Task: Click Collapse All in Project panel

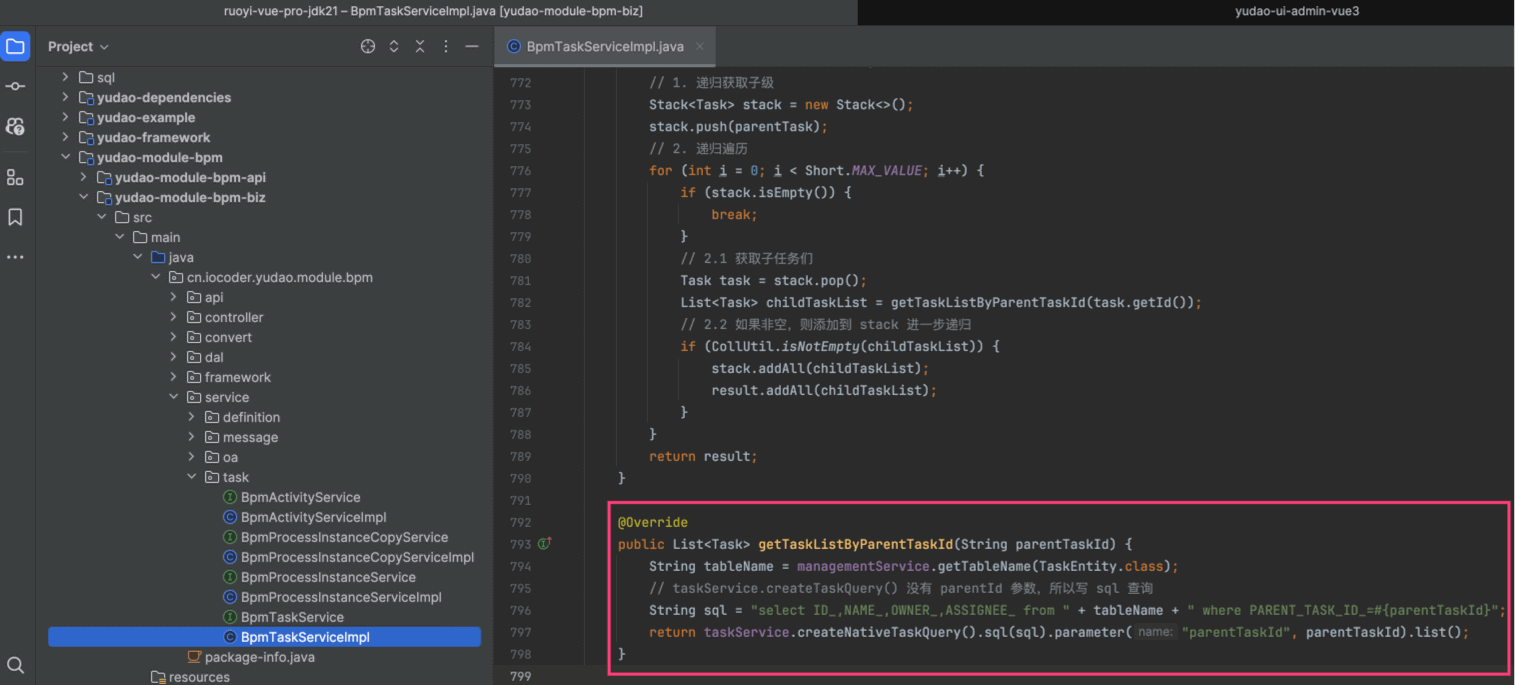Action: [420, 47]
